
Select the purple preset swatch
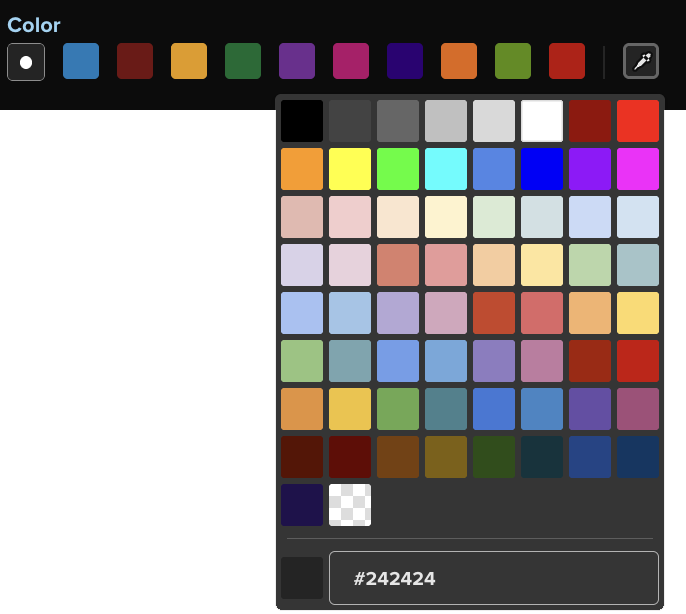297,61
